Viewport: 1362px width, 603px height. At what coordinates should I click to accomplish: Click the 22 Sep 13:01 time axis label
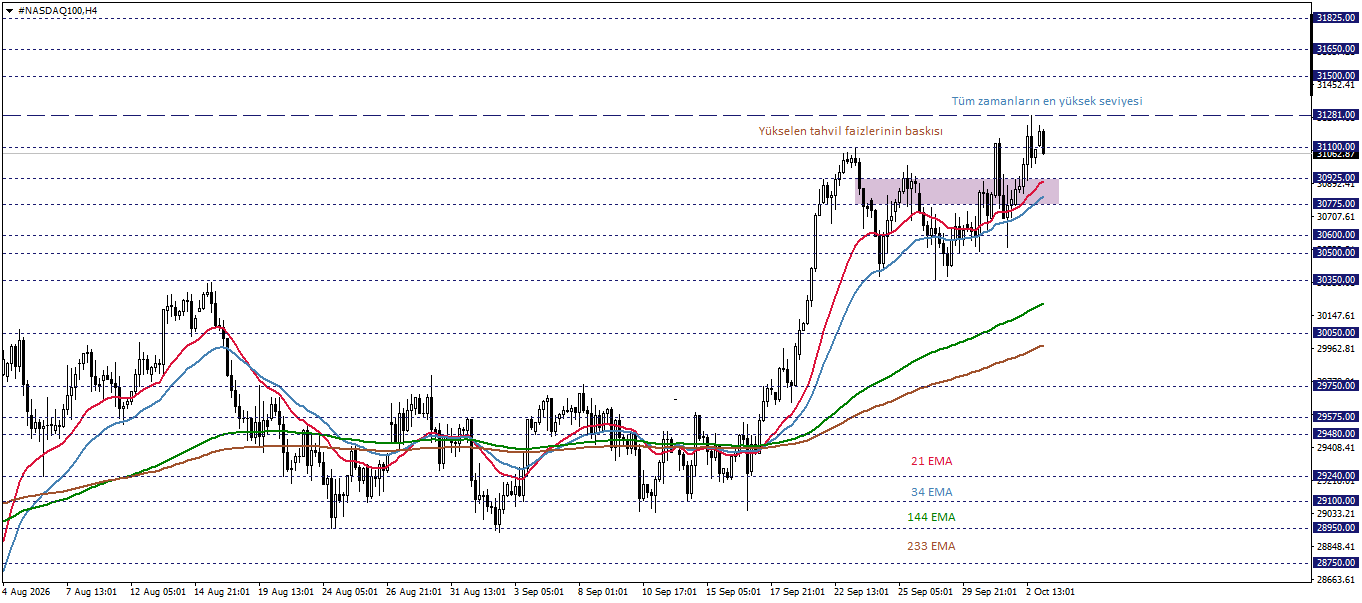tap(862, 592)
